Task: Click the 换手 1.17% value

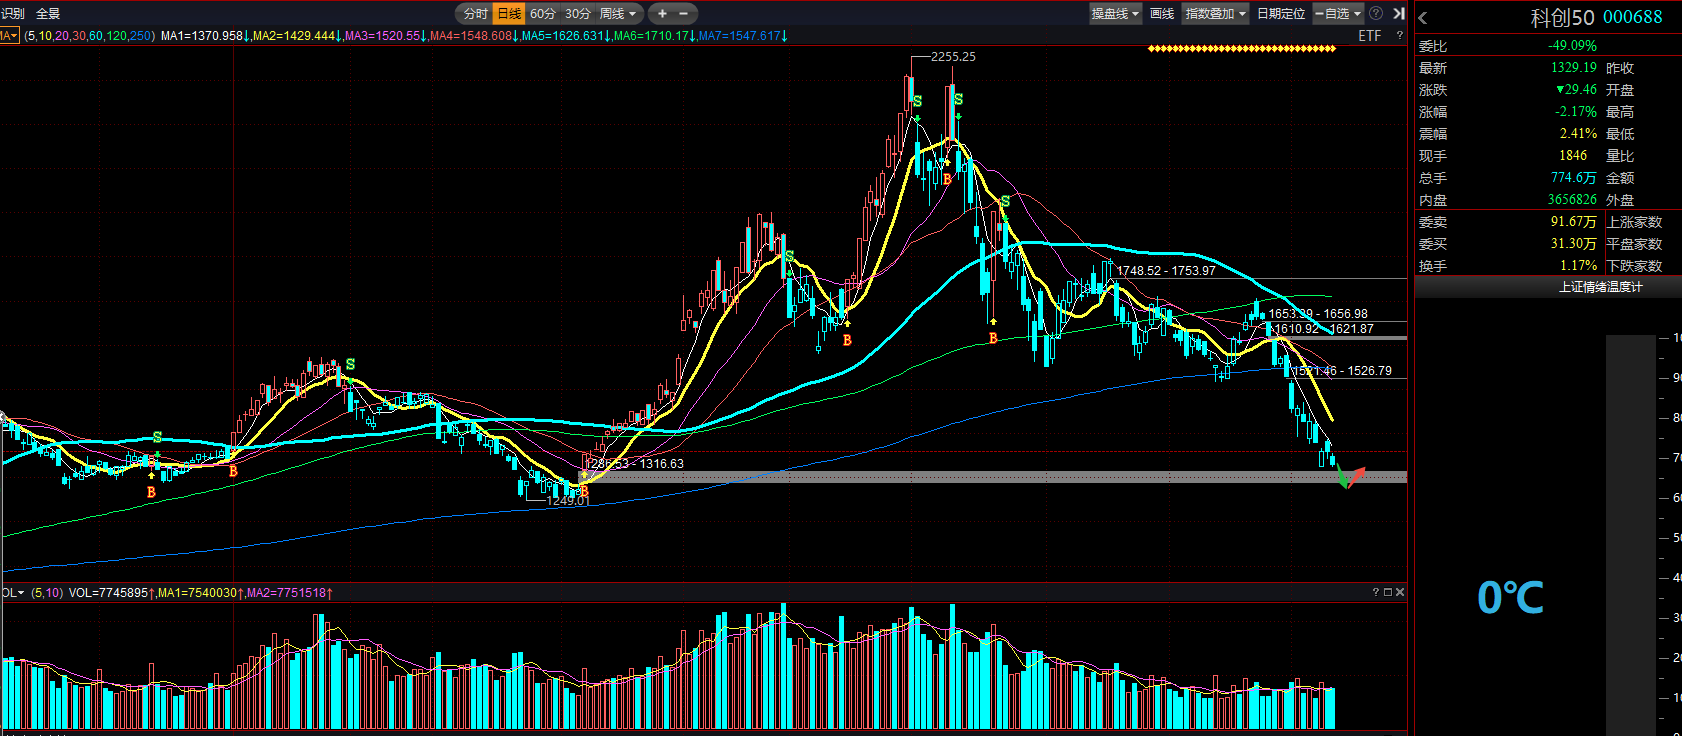Action: (1578, 266)
